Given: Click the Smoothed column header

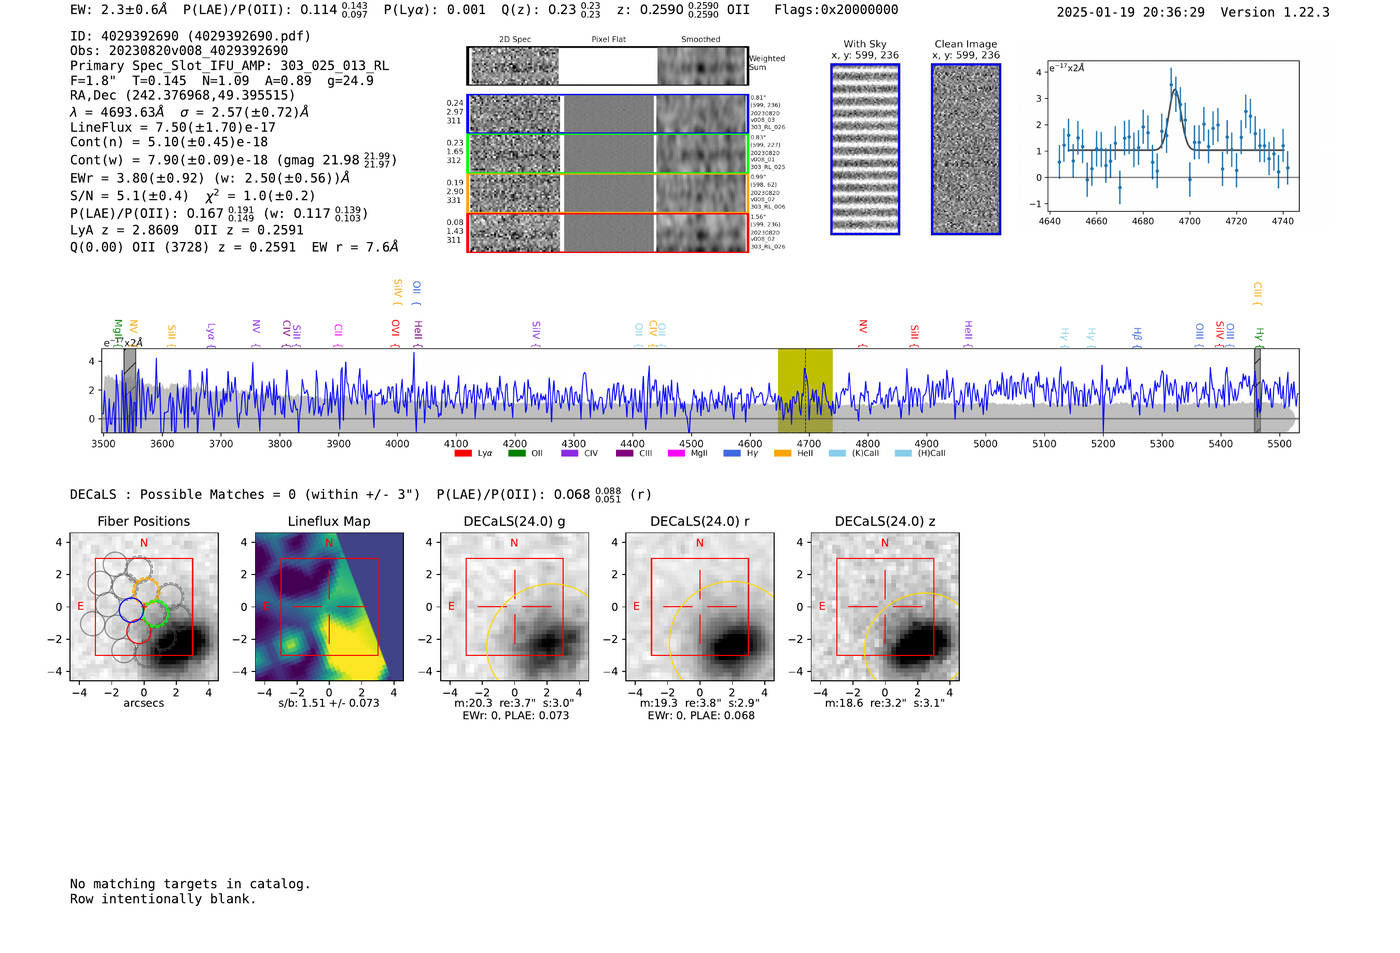Looking at the screenshot, I should point(701,40).
